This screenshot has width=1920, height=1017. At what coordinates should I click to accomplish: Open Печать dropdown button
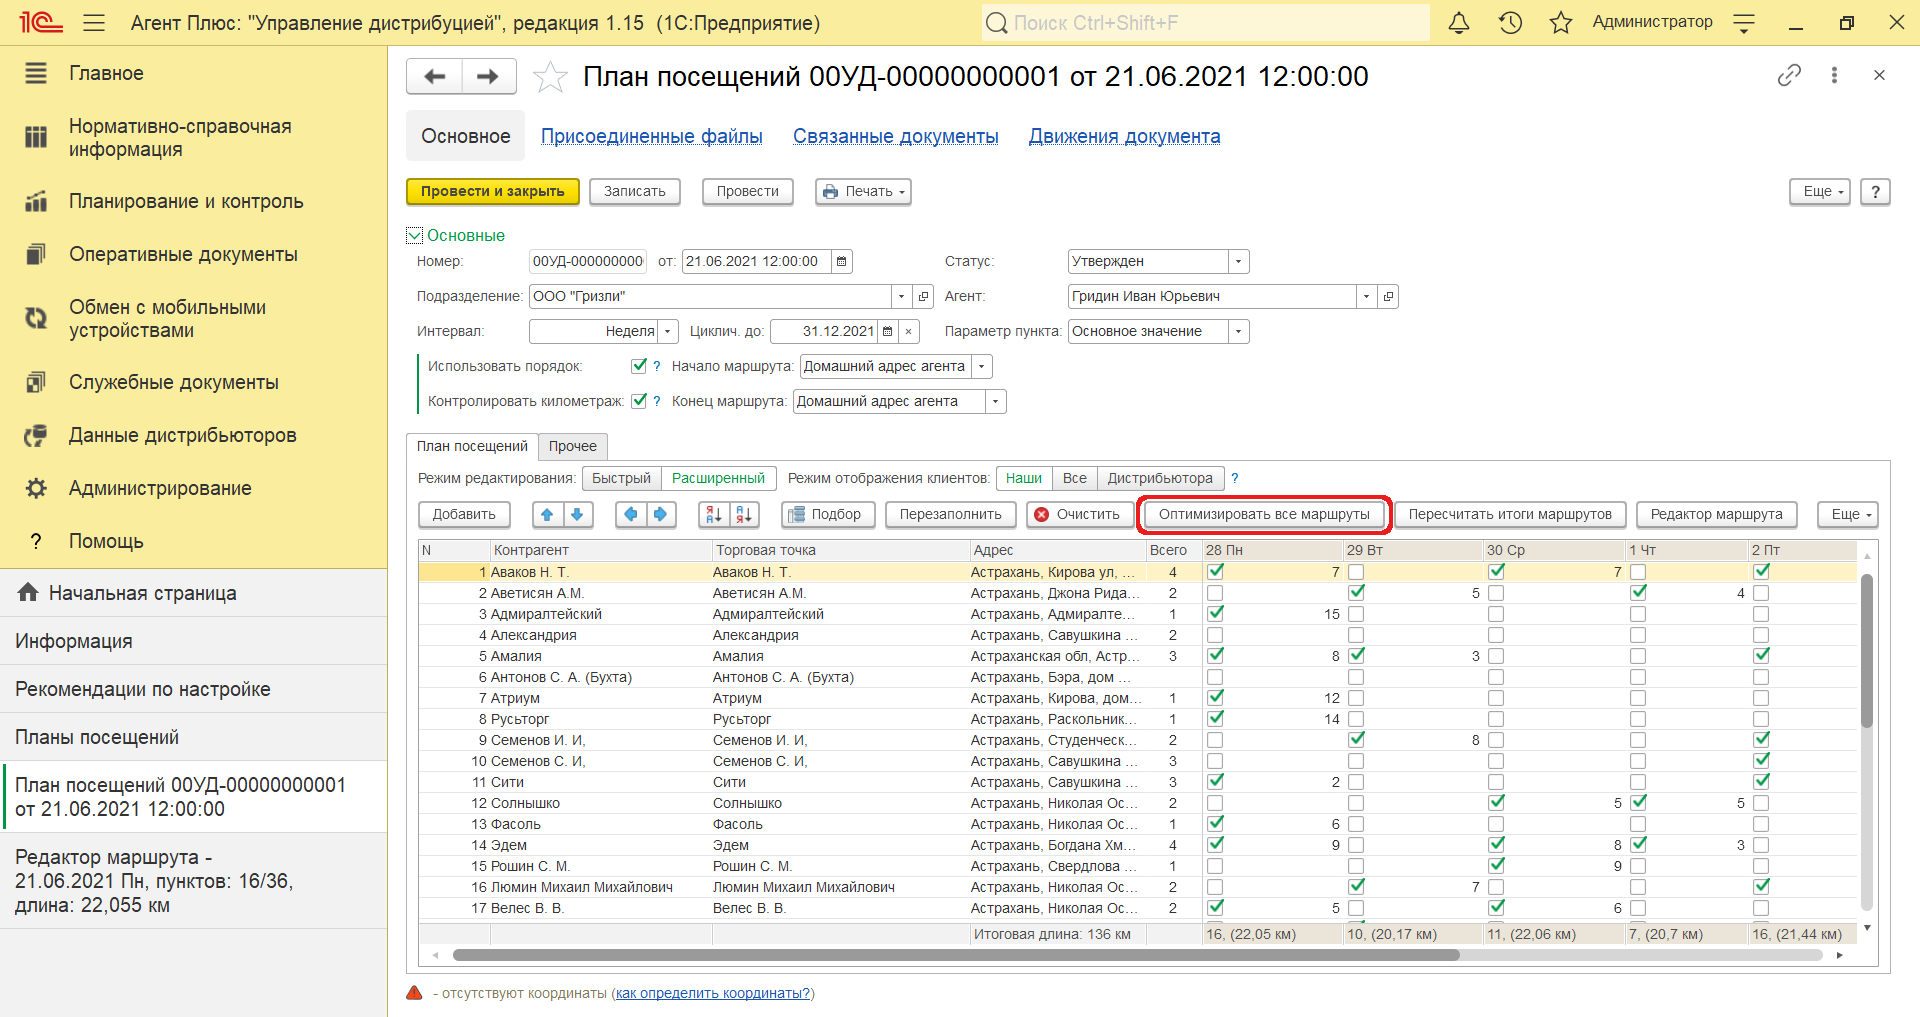pyautogui.click(x=863, y=192)
